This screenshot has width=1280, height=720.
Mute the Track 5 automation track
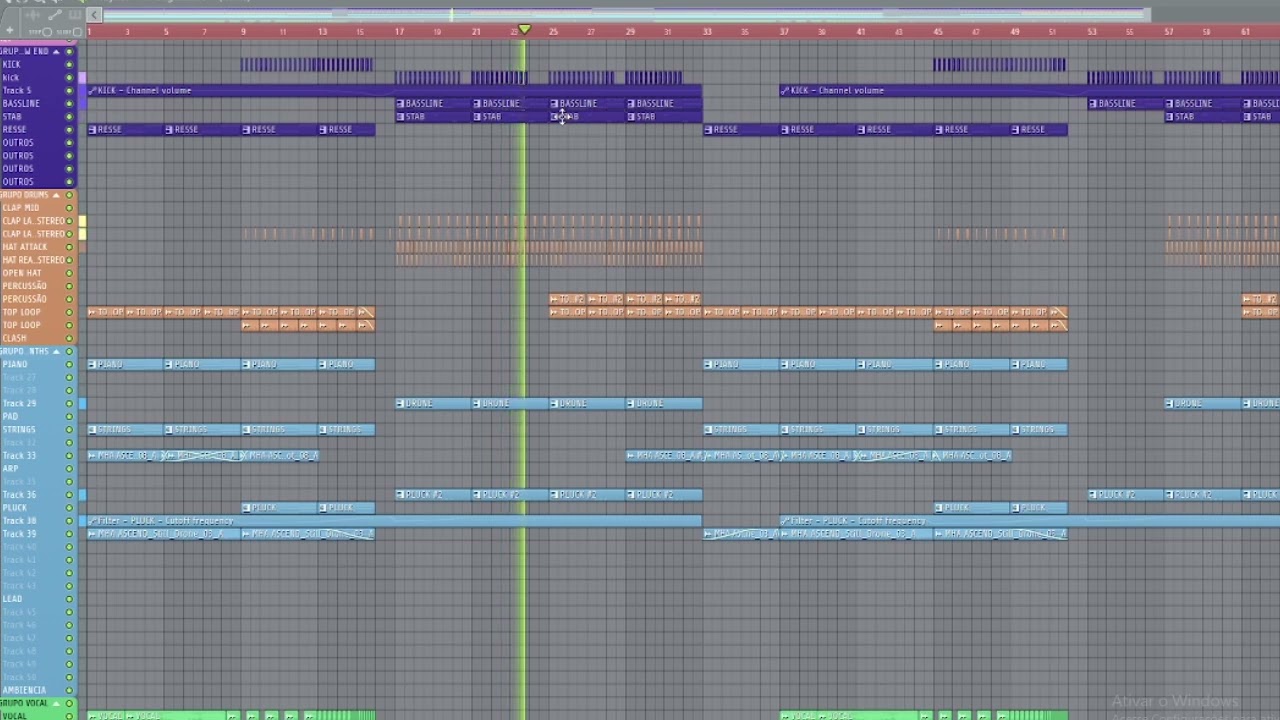tap(69, 90)
